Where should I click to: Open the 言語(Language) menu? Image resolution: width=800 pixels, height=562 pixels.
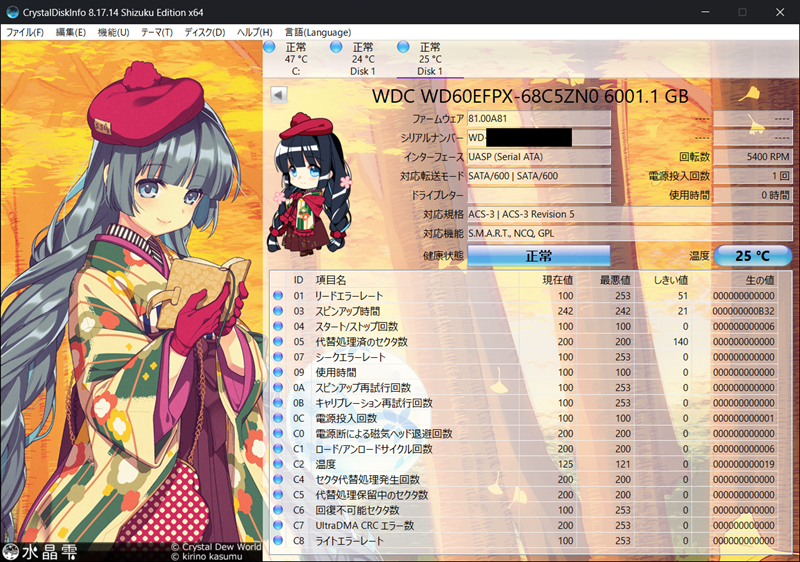[318, 32]
